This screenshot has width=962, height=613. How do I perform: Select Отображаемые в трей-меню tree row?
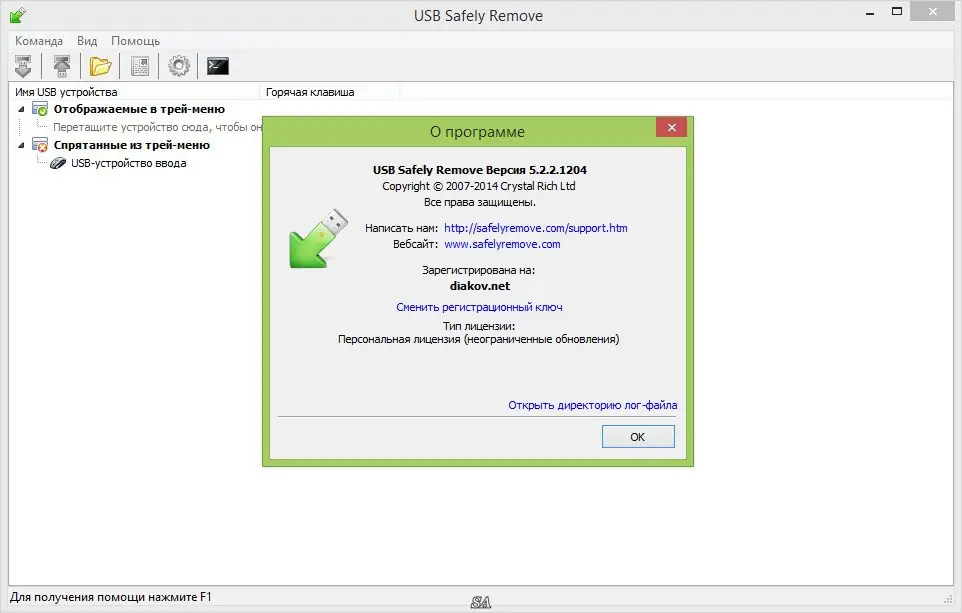coord(139,109)
